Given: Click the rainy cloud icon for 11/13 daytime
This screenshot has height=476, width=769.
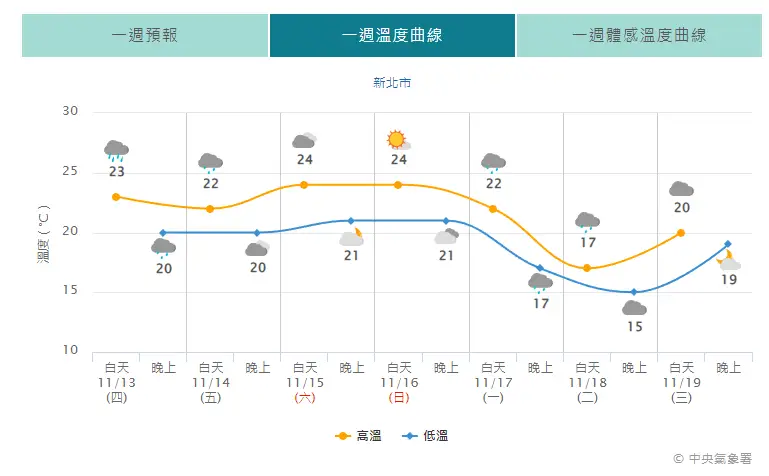Looking at the screenshot, I should pos(116,151).
